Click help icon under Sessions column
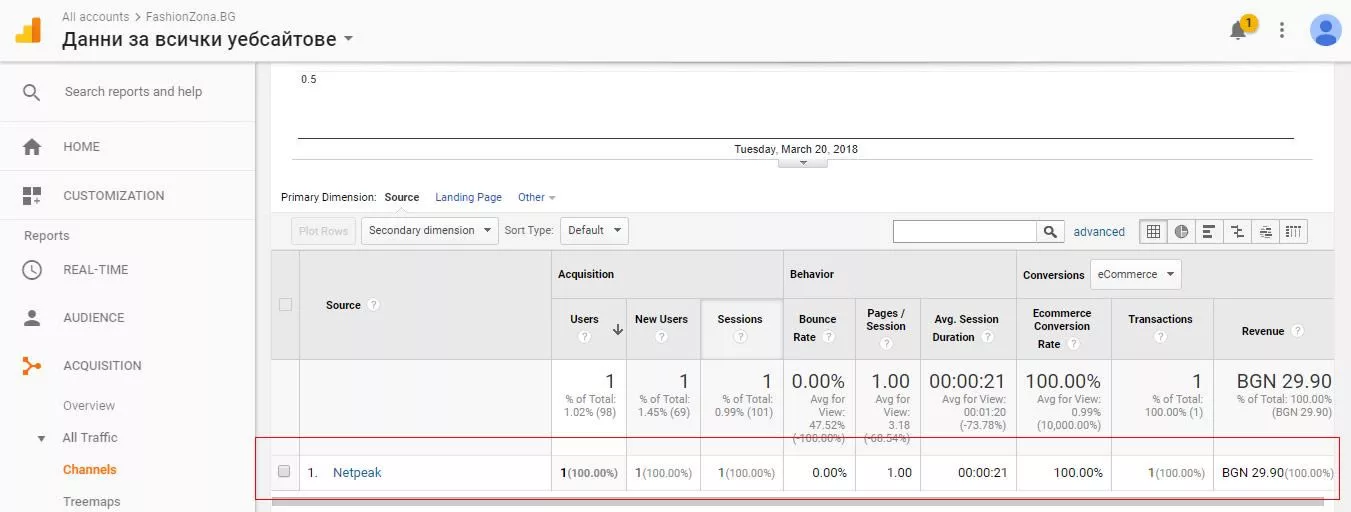The image size is (1351, 512). click(740, 337)
